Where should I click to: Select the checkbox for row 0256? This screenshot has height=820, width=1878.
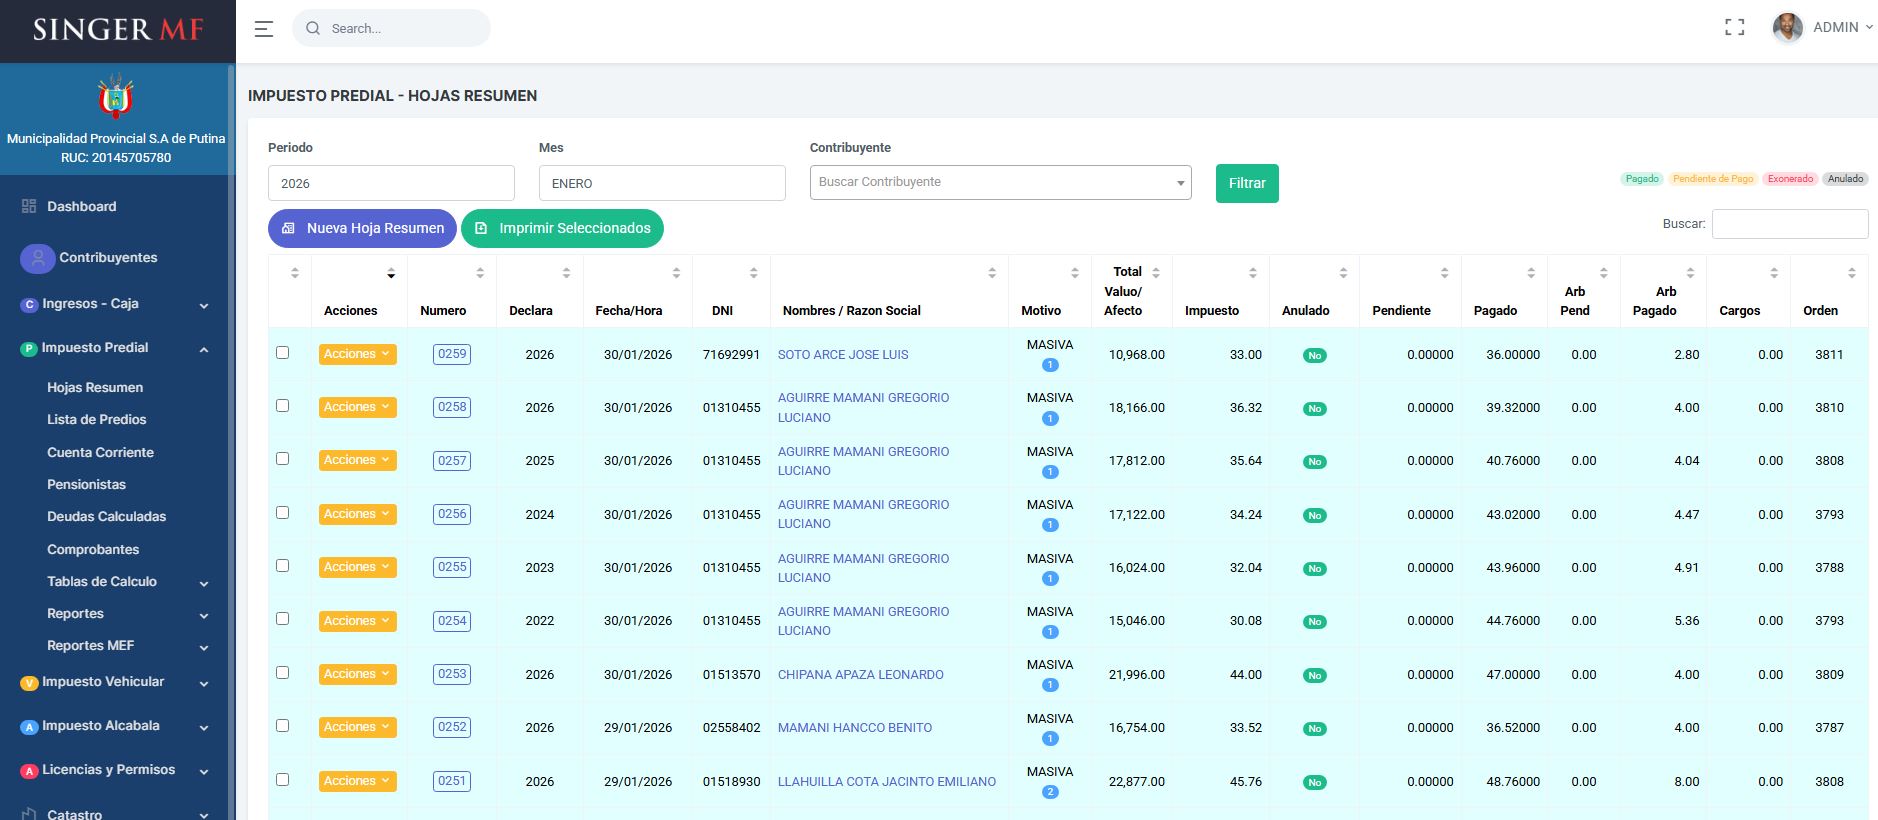point(282,513)
